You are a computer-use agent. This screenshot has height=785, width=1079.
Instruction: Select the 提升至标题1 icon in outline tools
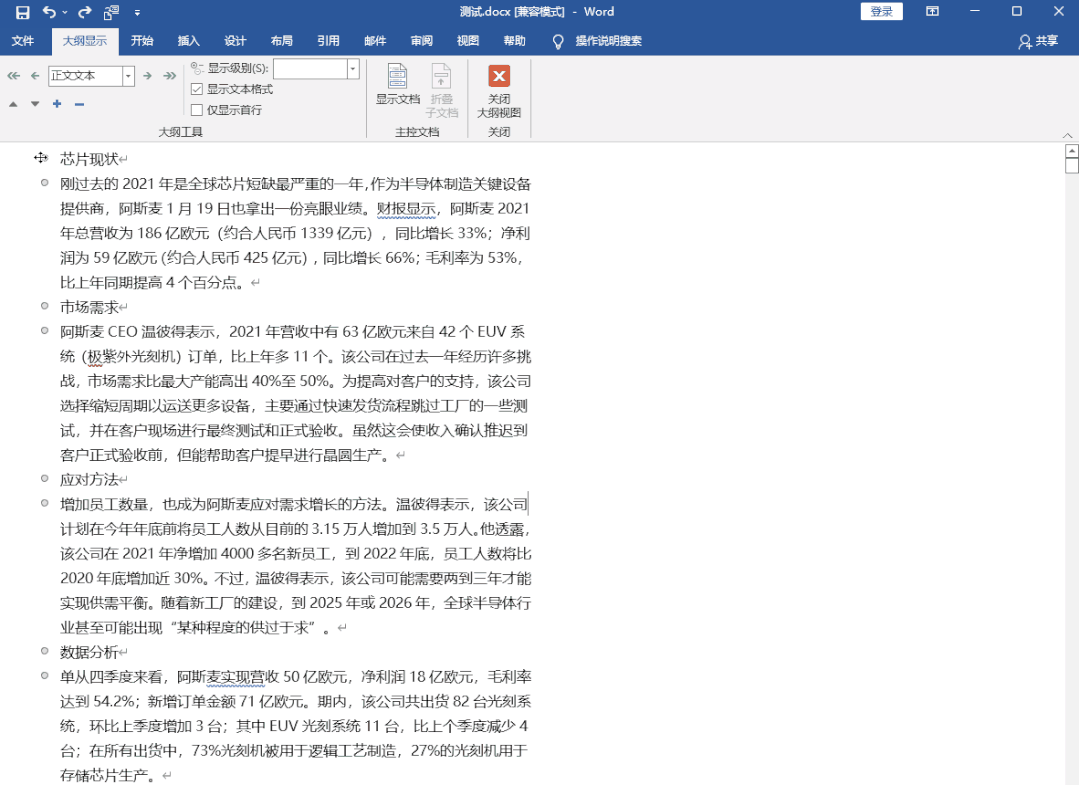coord(13,75)
